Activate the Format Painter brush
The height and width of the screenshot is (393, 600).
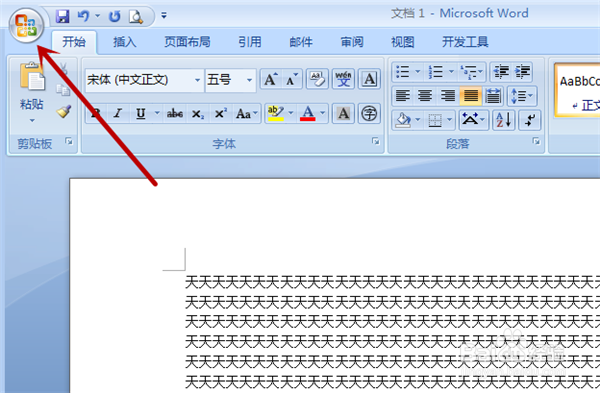coord(64,111)
